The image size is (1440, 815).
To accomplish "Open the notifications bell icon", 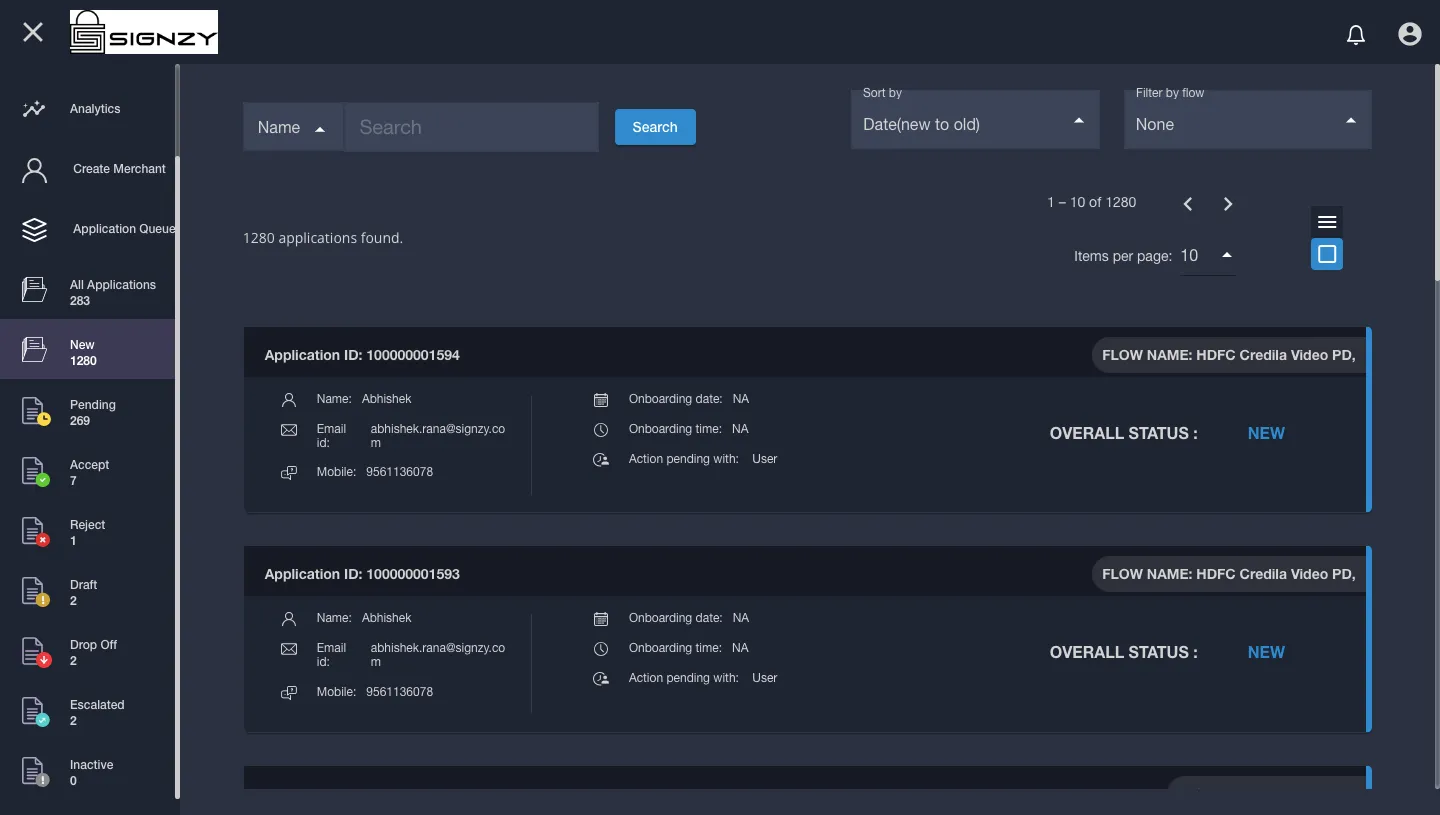I will point(1356,35).
